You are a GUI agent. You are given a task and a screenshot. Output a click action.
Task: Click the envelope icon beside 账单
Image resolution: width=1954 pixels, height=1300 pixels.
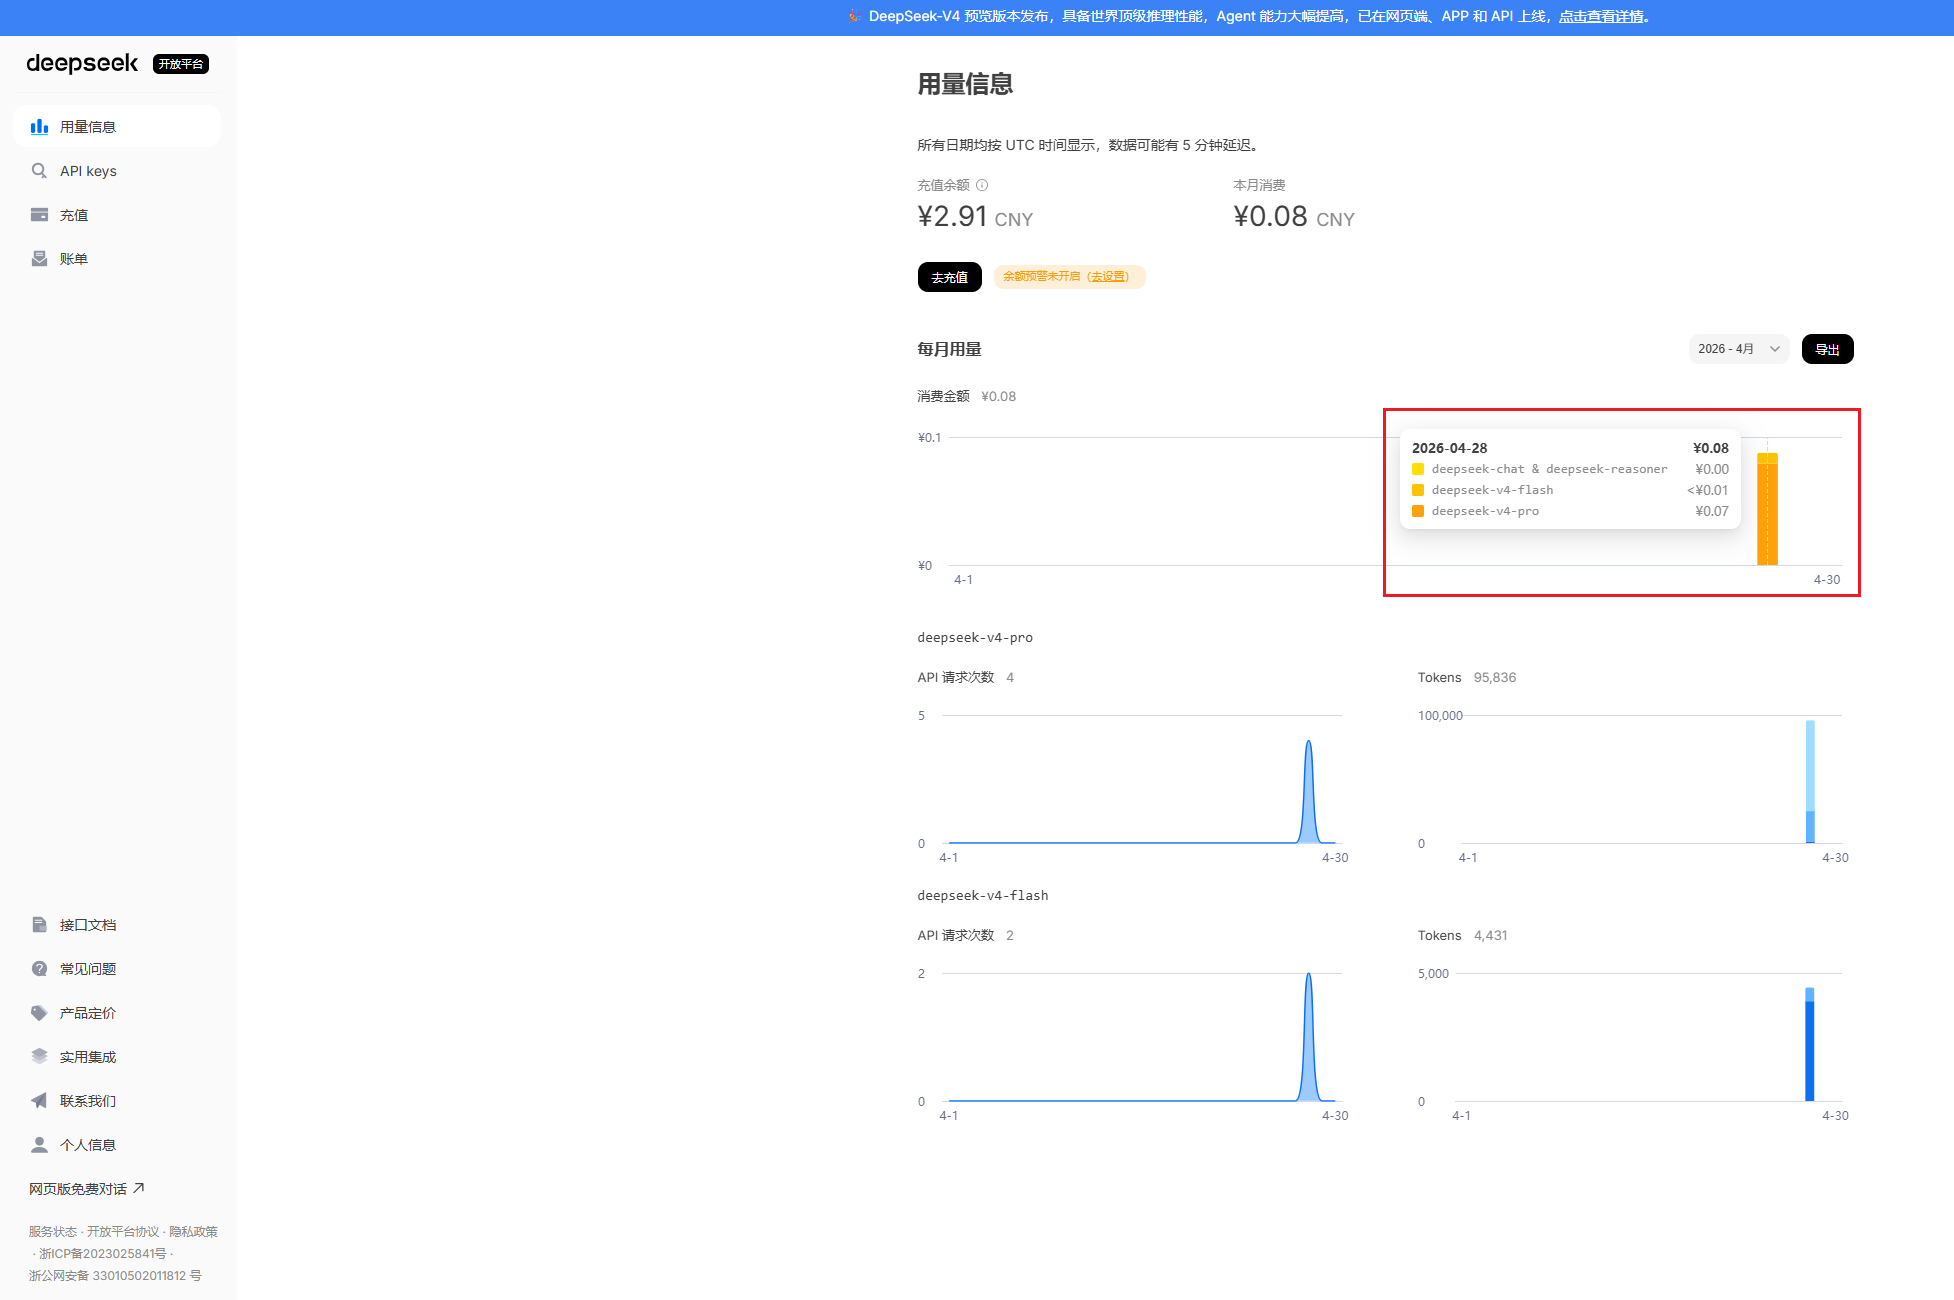[39, 258]
